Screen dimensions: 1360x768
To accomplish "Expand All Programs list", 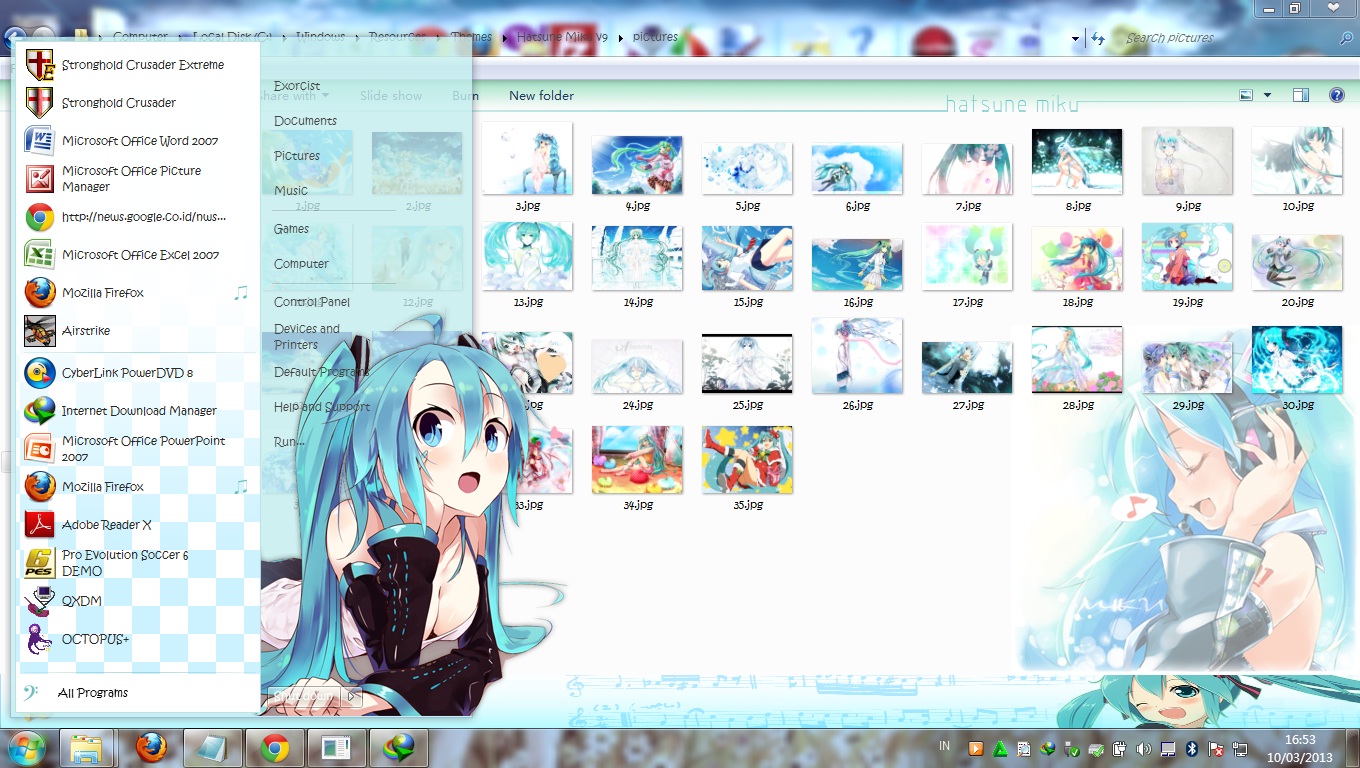I will pyautogui.click(x=92, y=693).
